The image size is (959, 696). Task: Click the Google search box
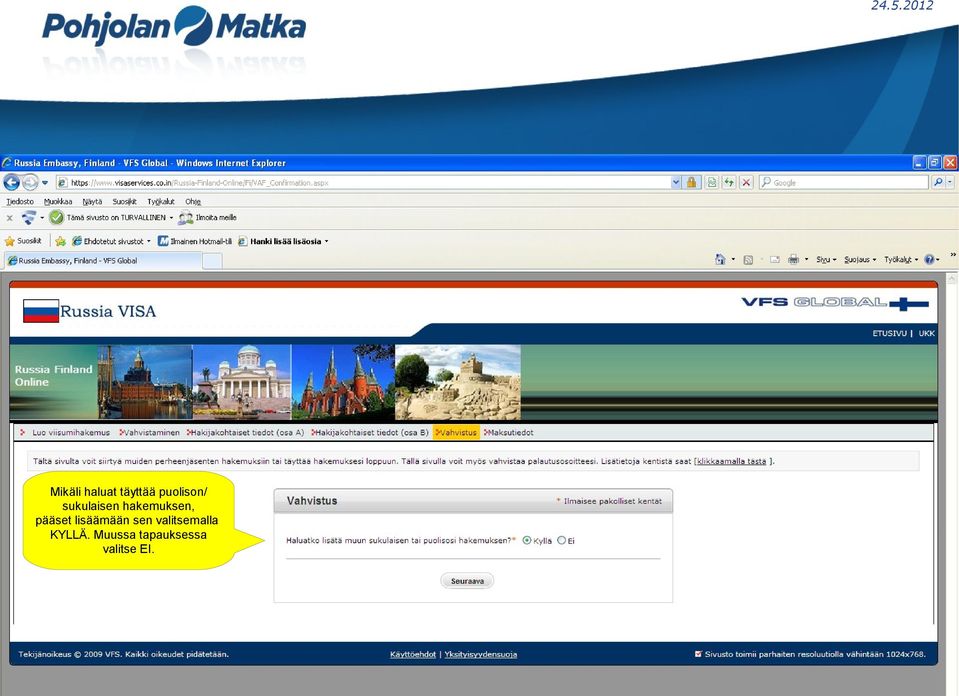844,182
